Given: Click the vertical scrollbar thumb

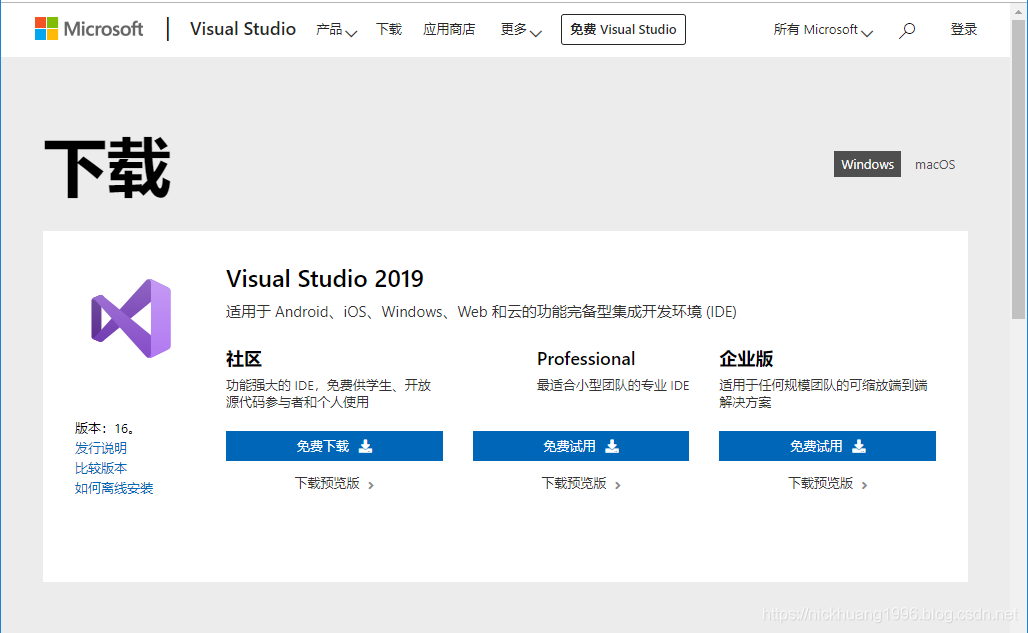Looking at the screenshot, I should click(1018, 169).
